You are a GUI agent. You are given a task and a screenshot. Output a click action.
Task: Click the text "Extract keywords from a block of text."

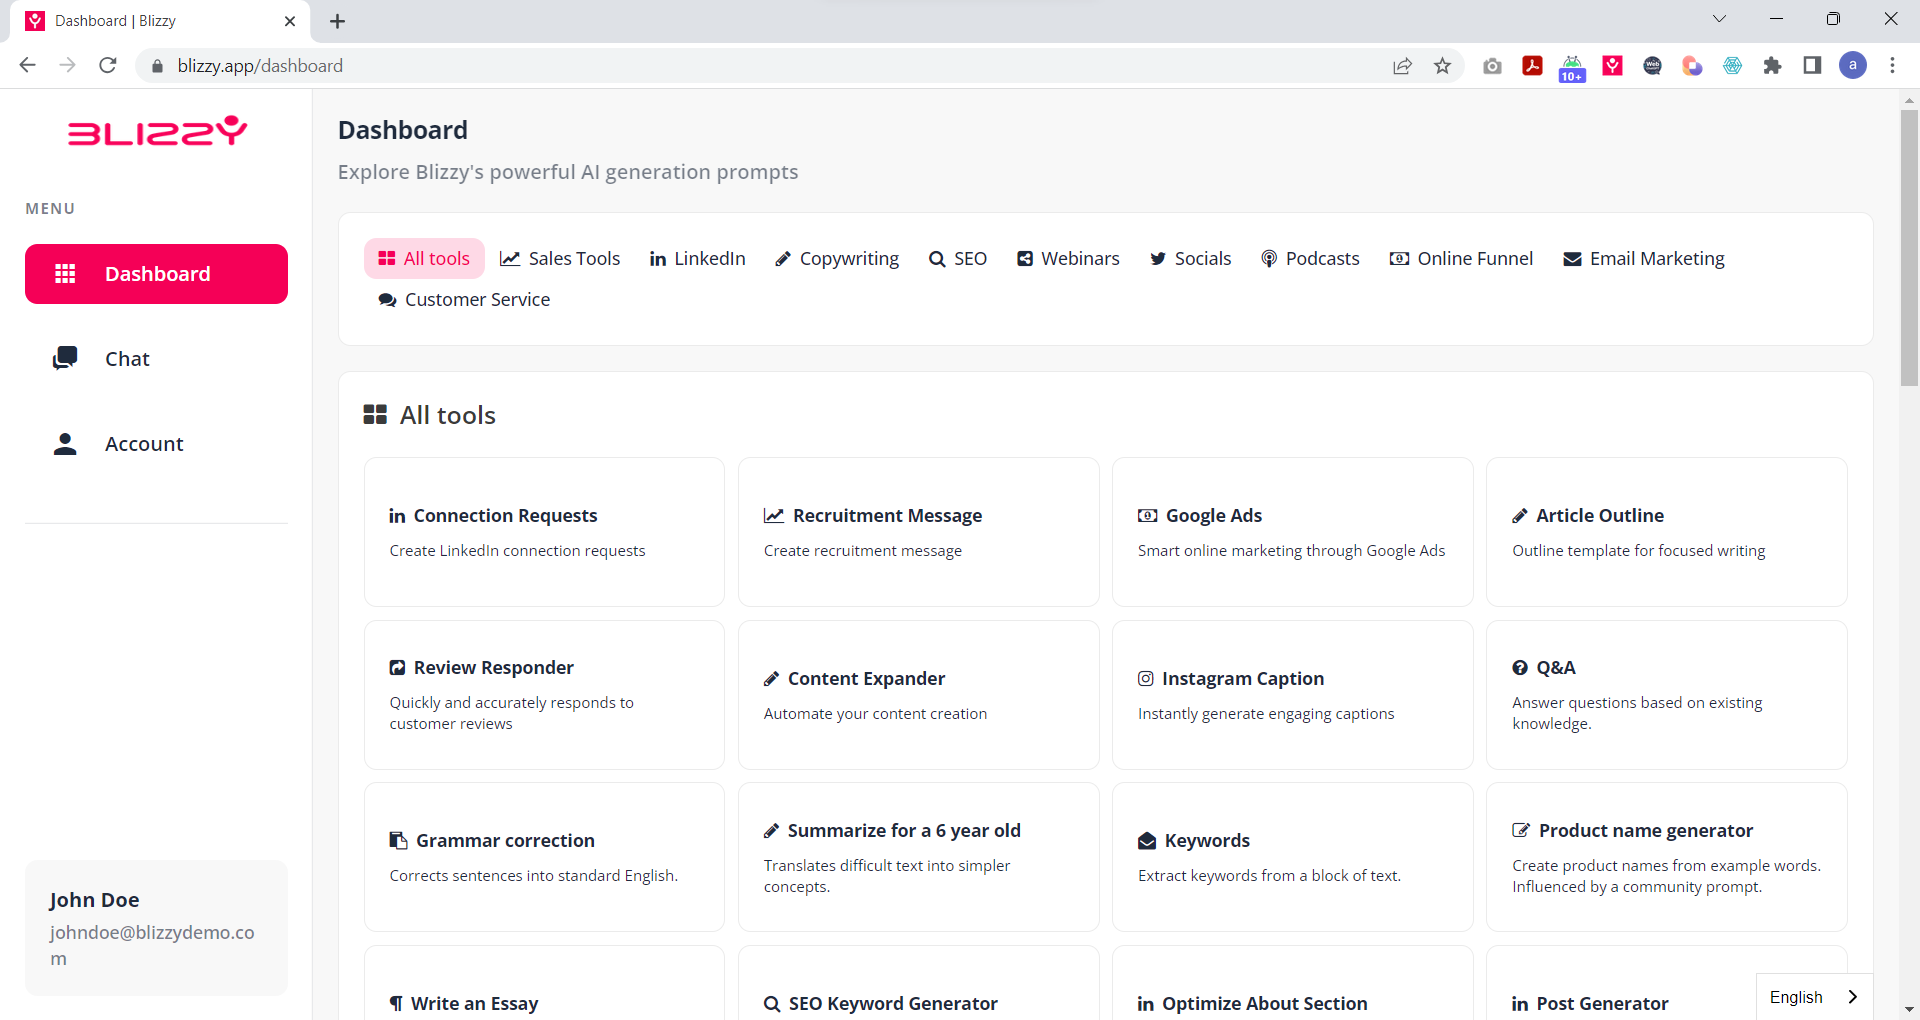(x=1269, y=876)
